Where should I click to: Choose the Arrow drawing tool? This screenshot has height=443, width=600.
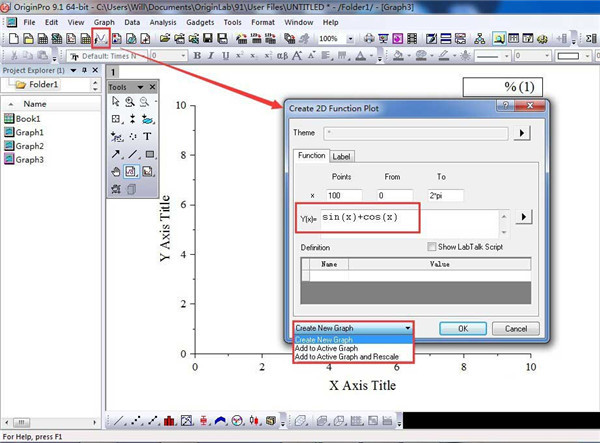(x=116, y=153)
